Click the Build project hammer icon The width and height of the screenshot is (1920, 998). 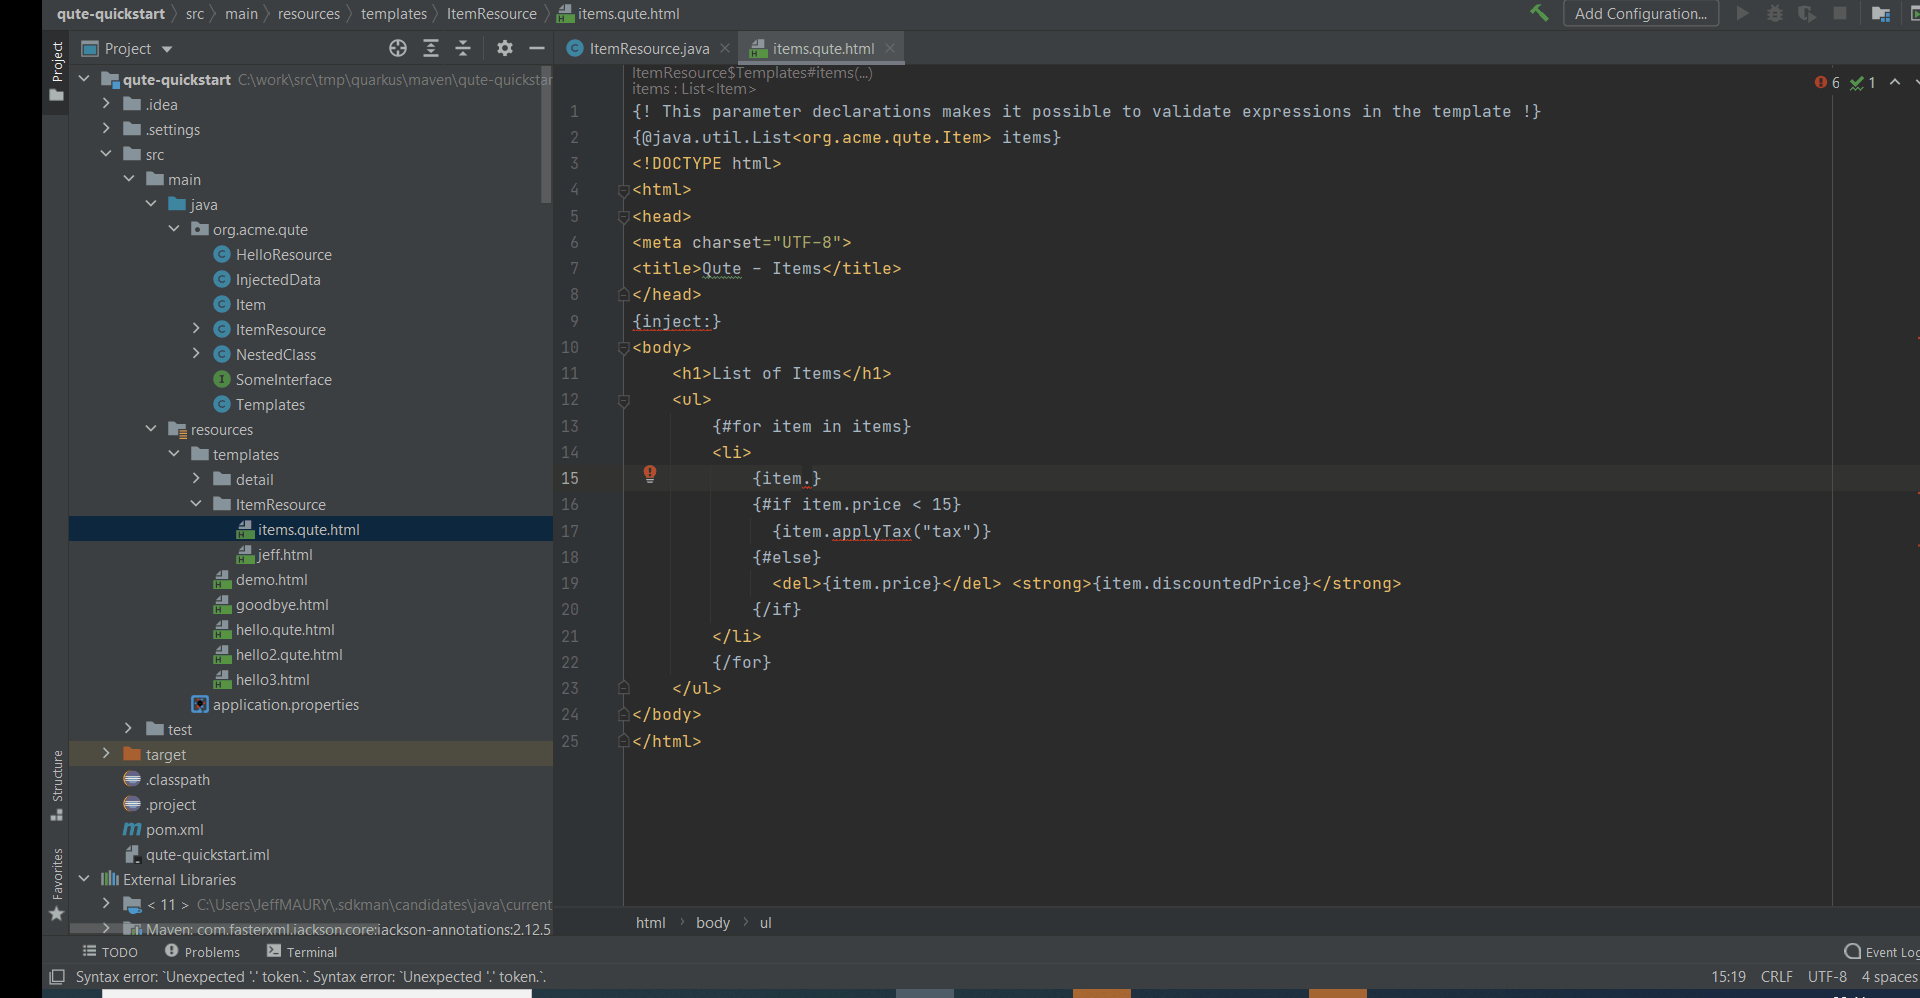pos(1538,13)
